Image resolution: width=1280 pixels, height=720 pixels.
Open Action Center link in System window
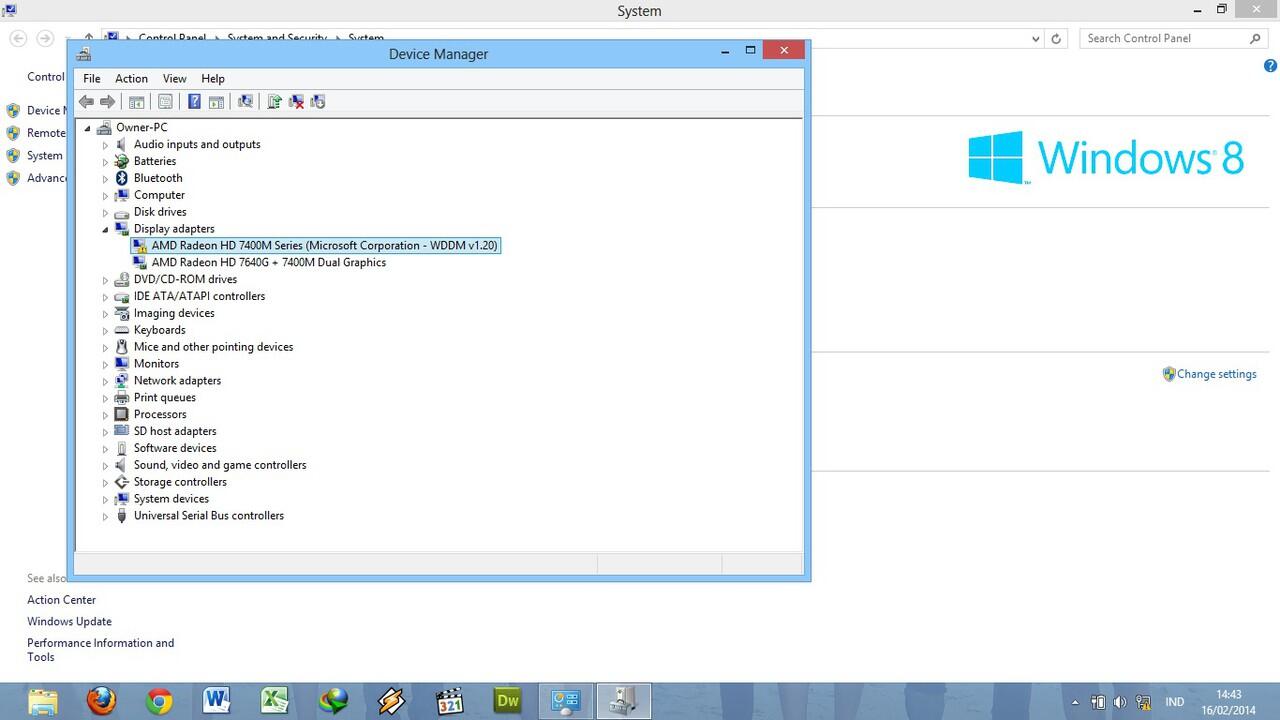click(61, 600)
